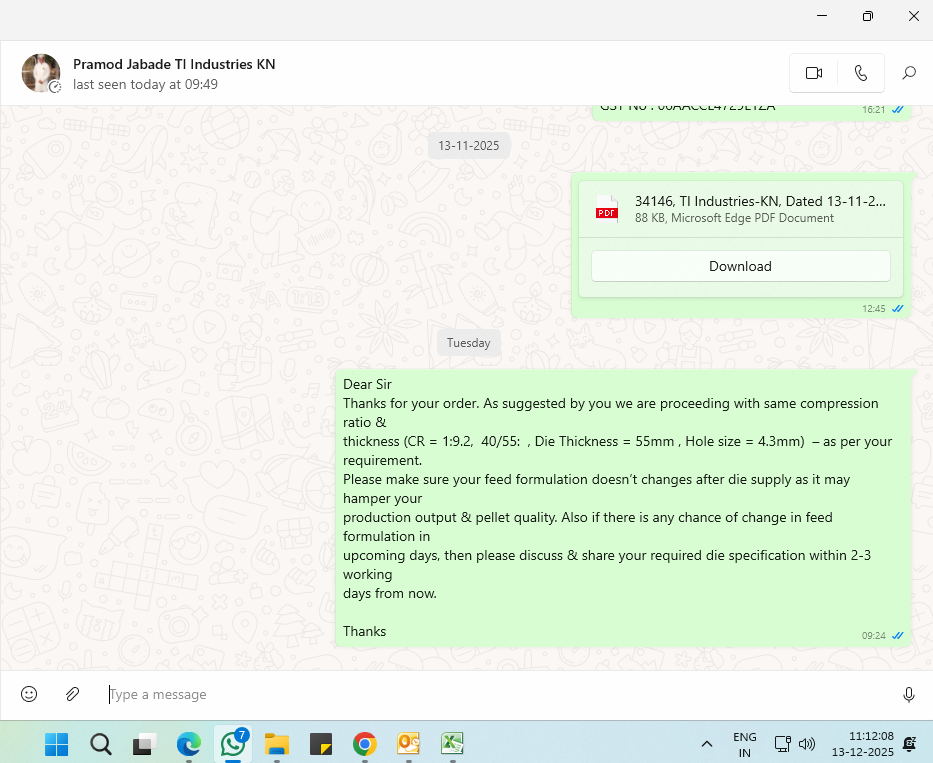The height and width of the screenshot is (763, 933).
Task: Launch Google Chrome from taskbar
Action: click(365, 744)
